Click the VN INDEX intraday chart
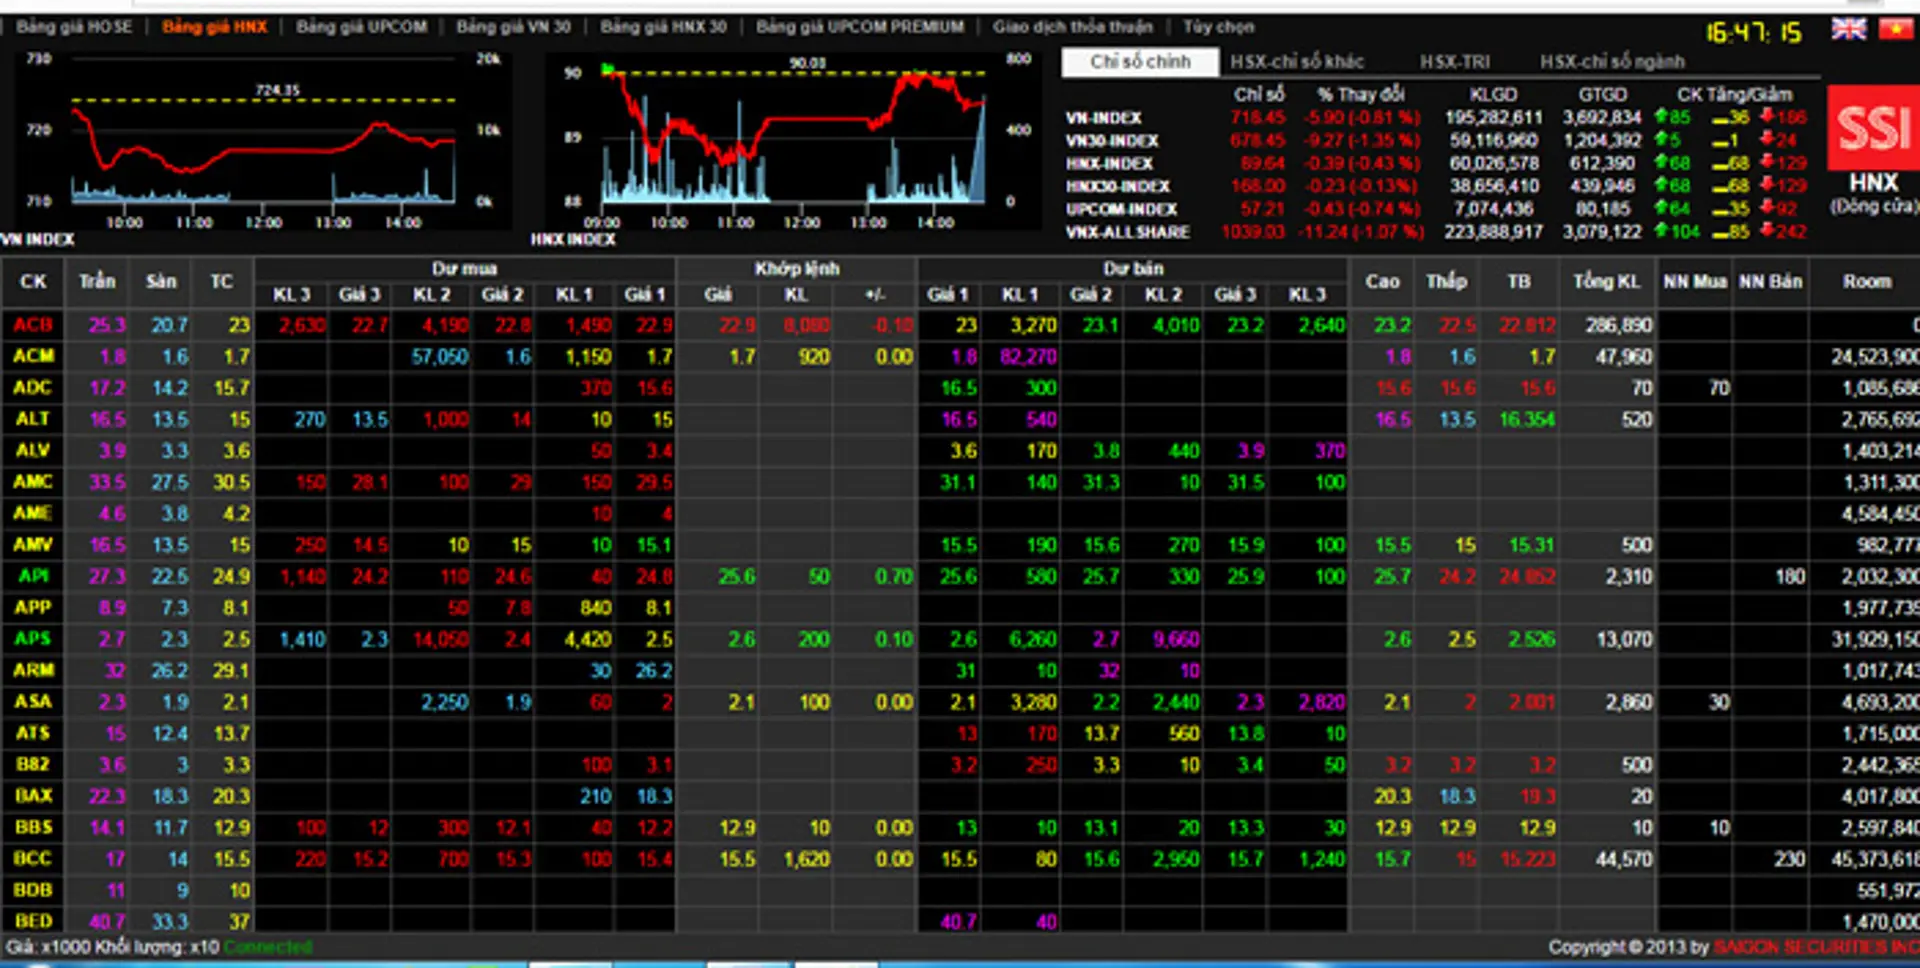 263,140
